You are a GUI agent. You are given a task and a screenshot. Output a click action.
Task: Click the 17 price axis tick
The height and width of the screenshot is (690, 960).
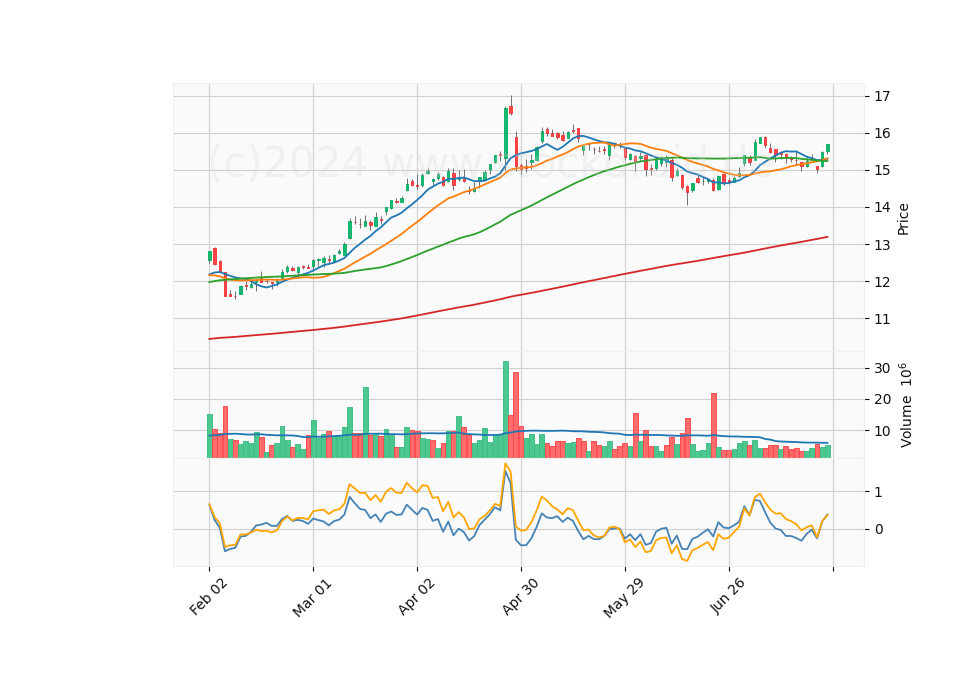click(882, 96)
